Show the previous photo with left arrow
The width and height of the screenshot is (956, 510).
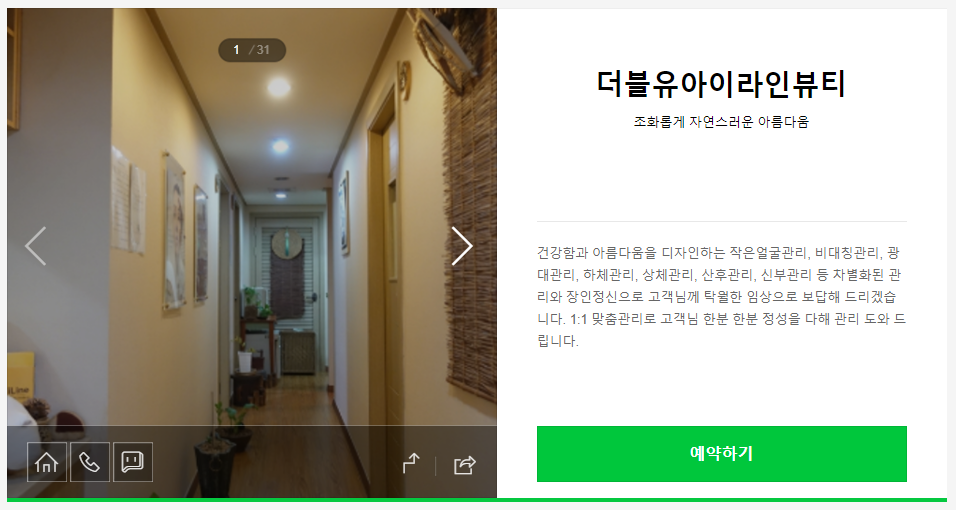coord(35,246)
